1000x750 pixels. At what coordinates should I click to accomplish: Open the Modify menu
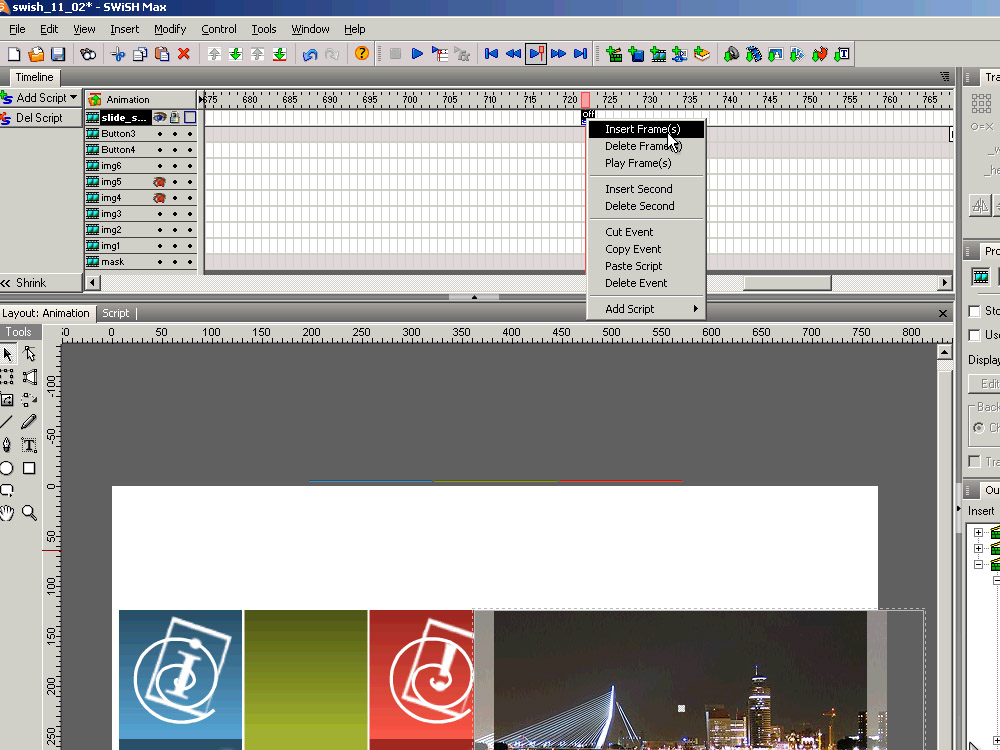pyautogui.click(x=170, y=29)
